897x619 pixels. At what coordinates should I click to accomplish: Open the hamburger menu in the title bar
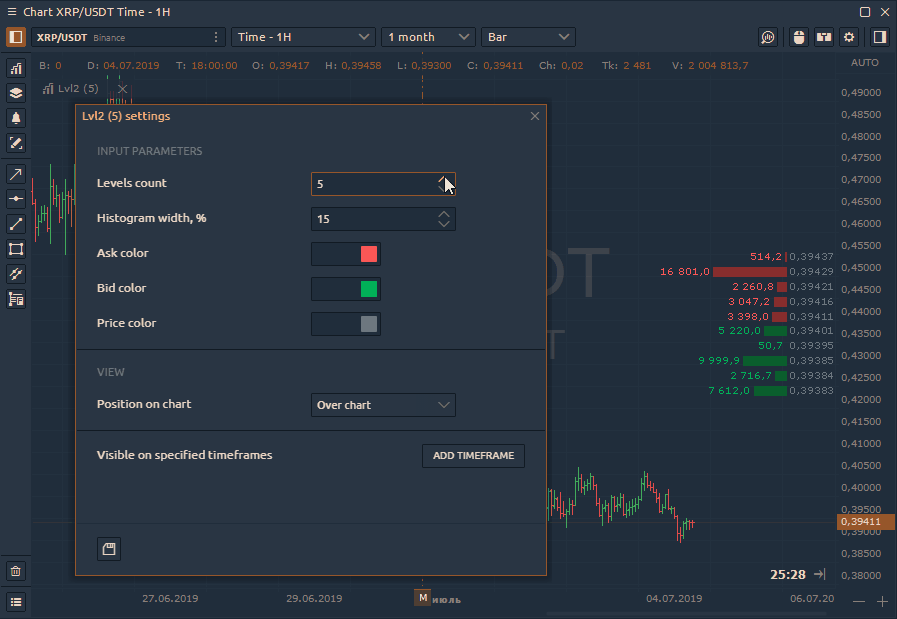pos(11,12)
